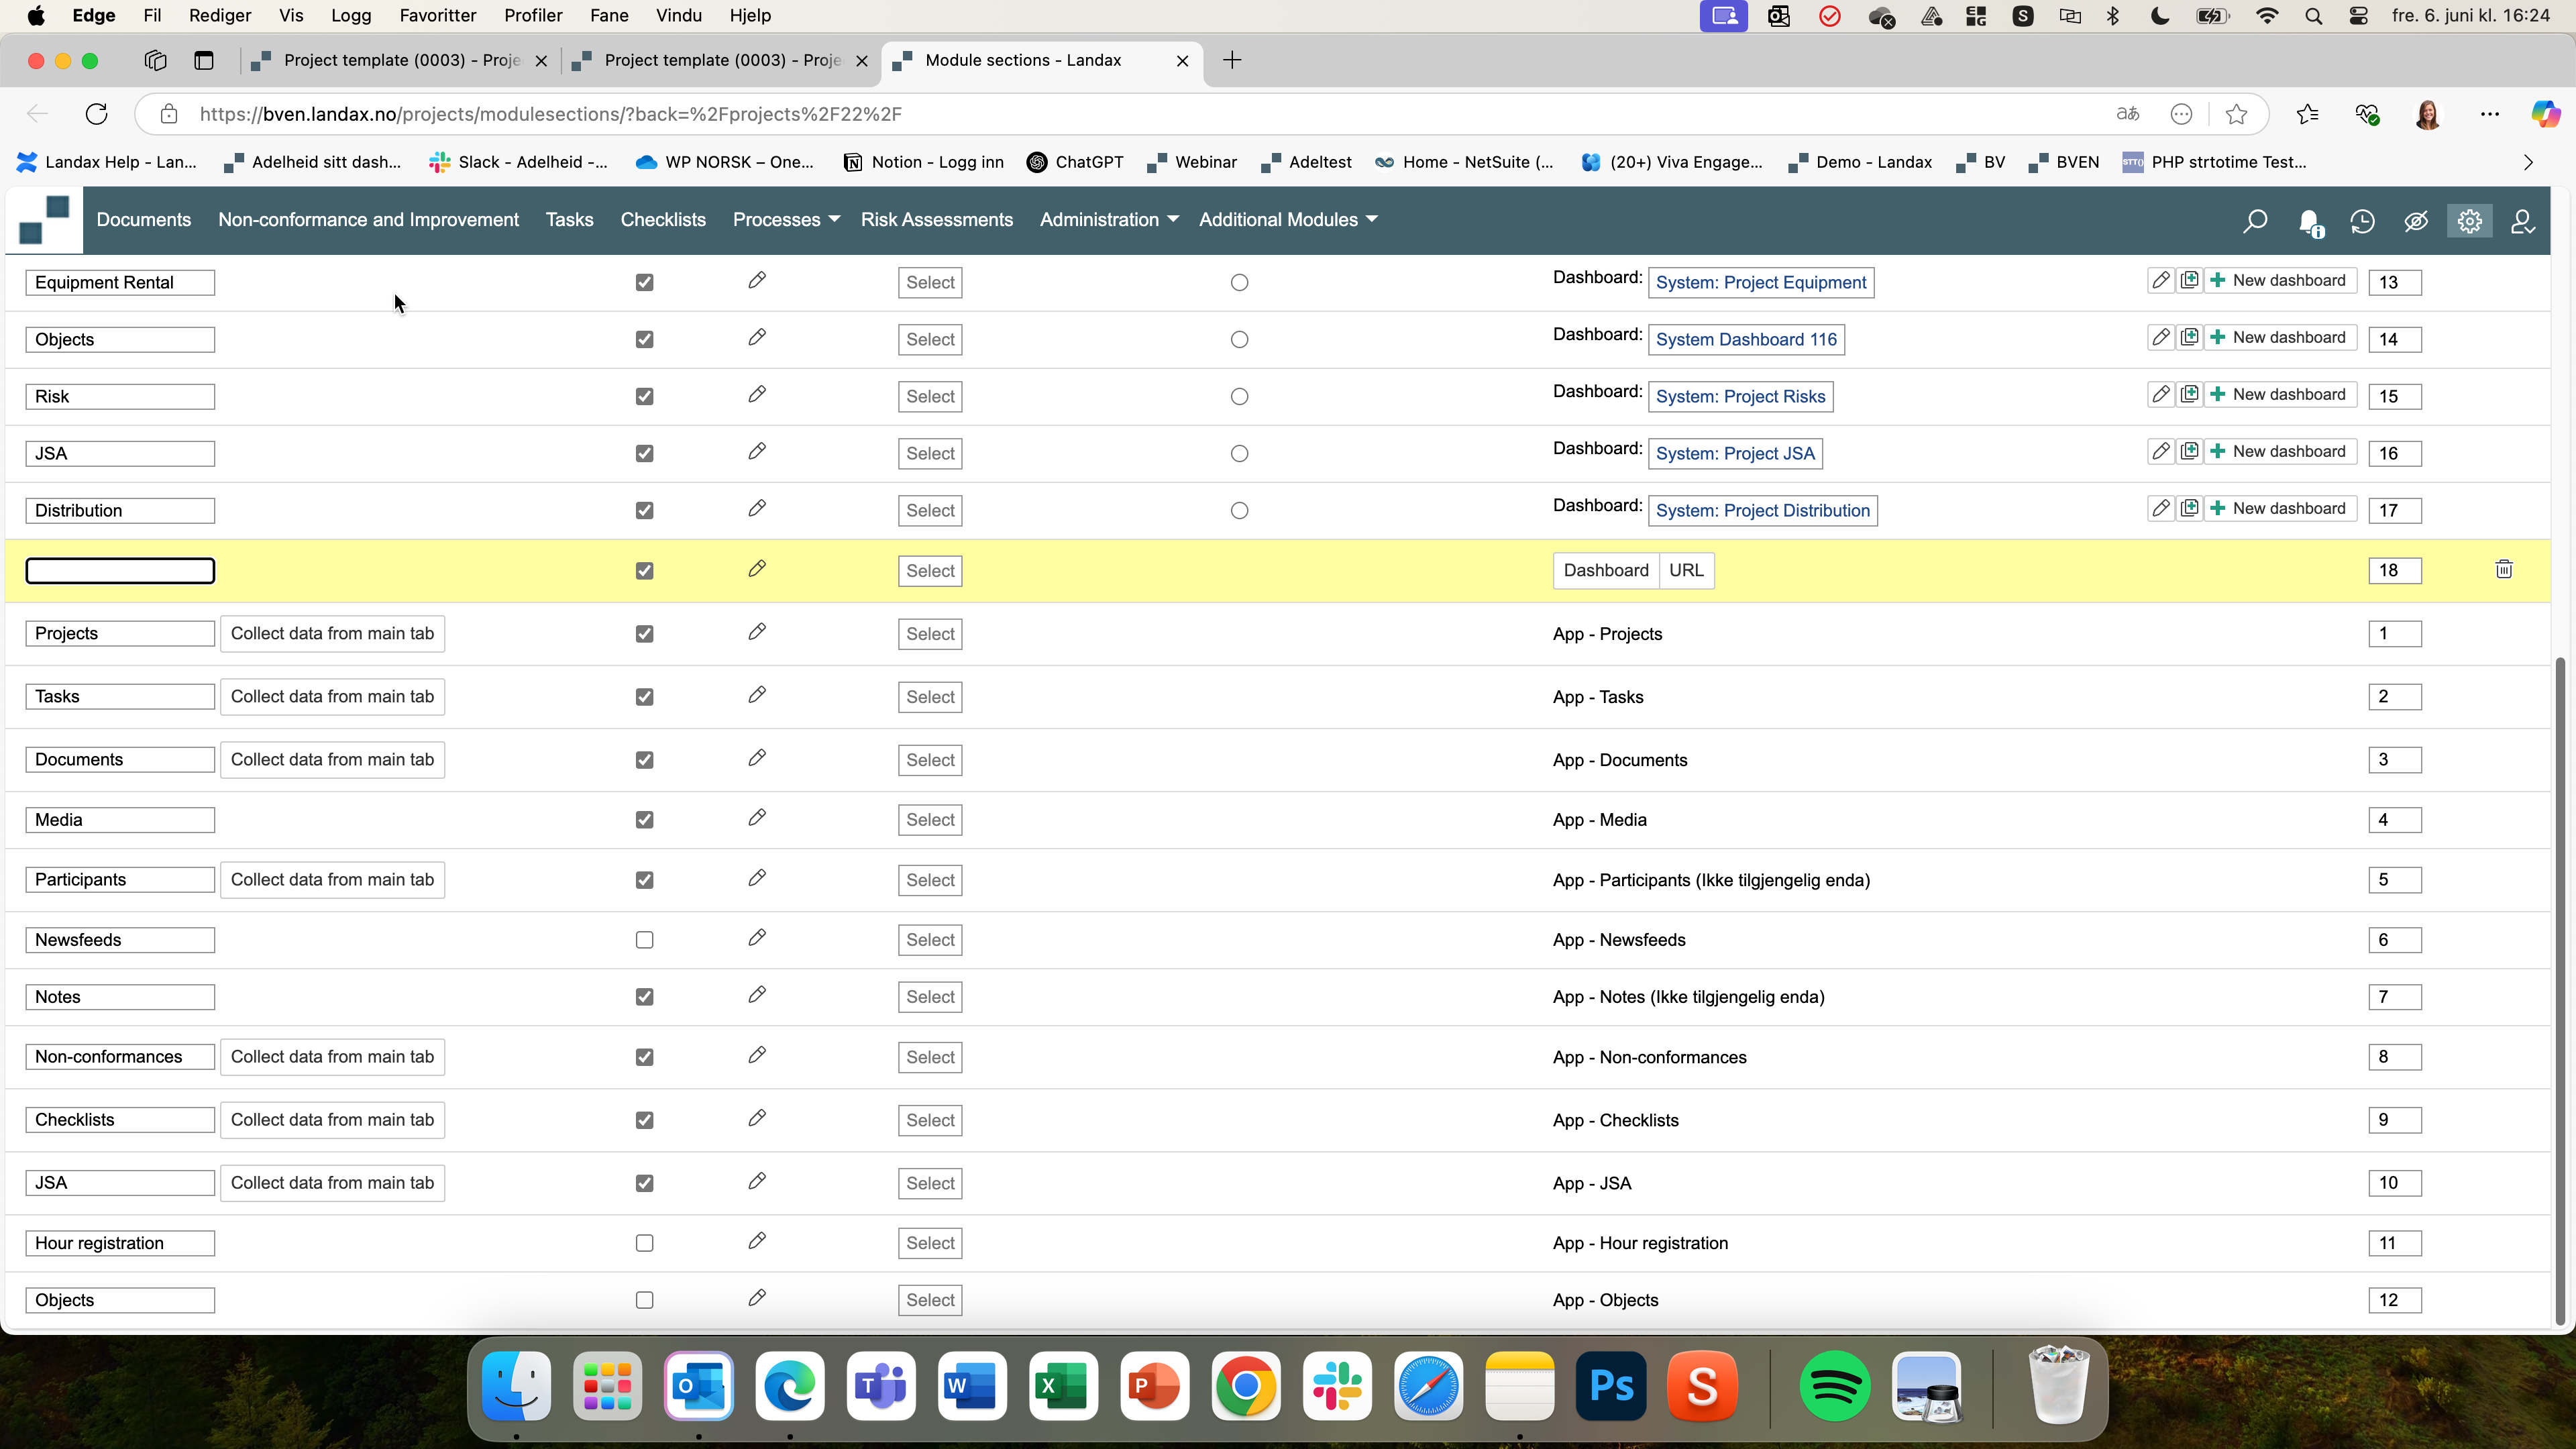Click the empty name field in yellow row
Image resolution: width=2576 pixels, height=1449 pixels.
point(120,571)
